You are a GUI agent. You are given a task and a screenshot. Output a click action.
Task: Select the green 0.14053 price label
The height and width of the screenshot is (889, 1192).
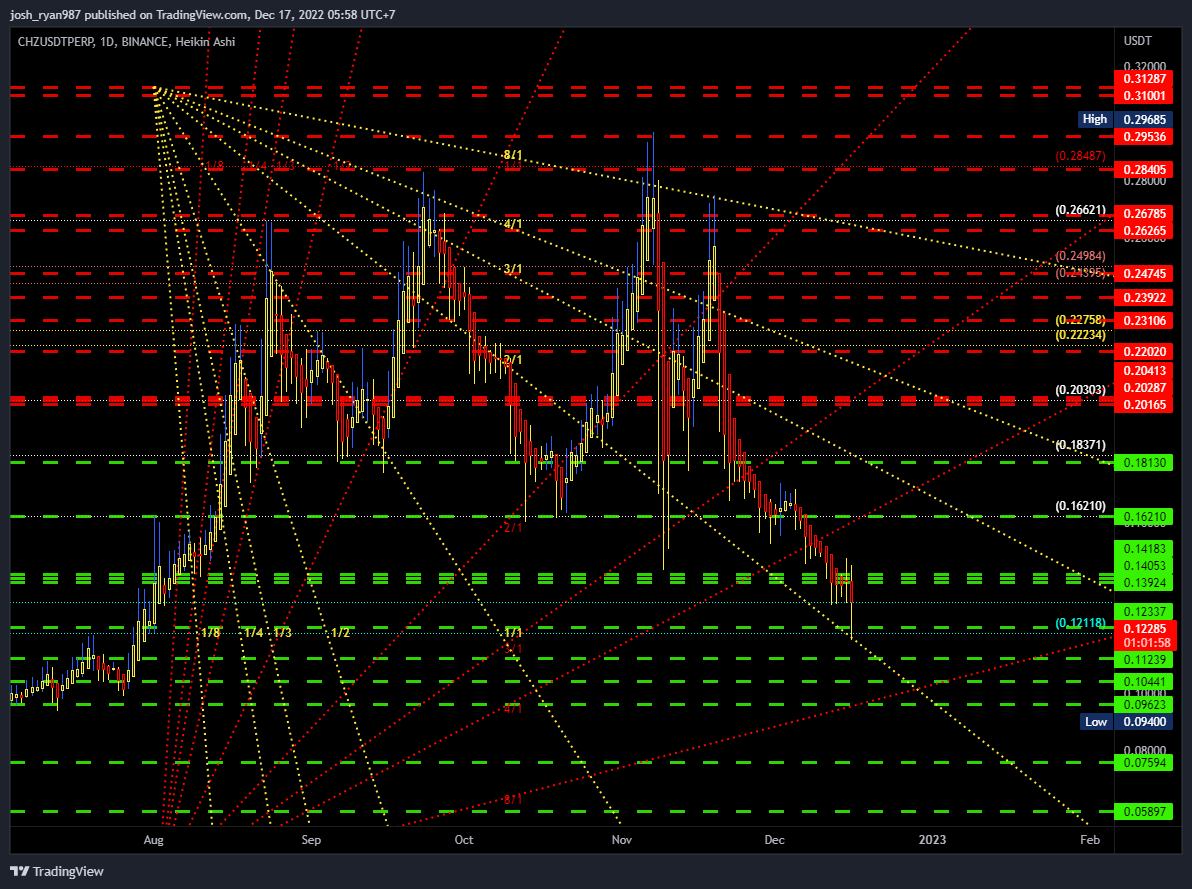click(1144, 566)
